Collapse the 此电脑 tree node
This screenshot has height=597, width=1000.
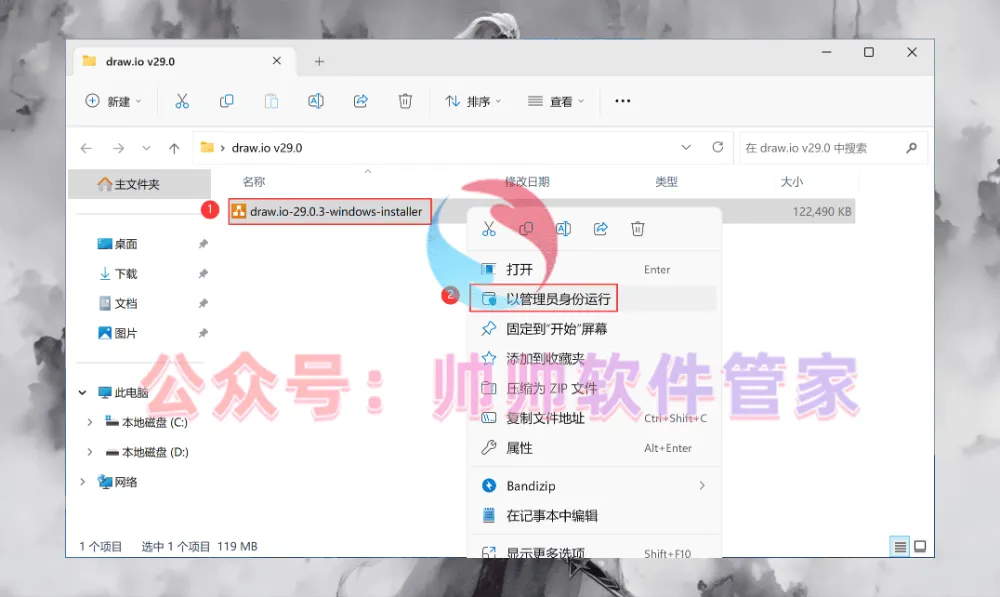[82, 392]
